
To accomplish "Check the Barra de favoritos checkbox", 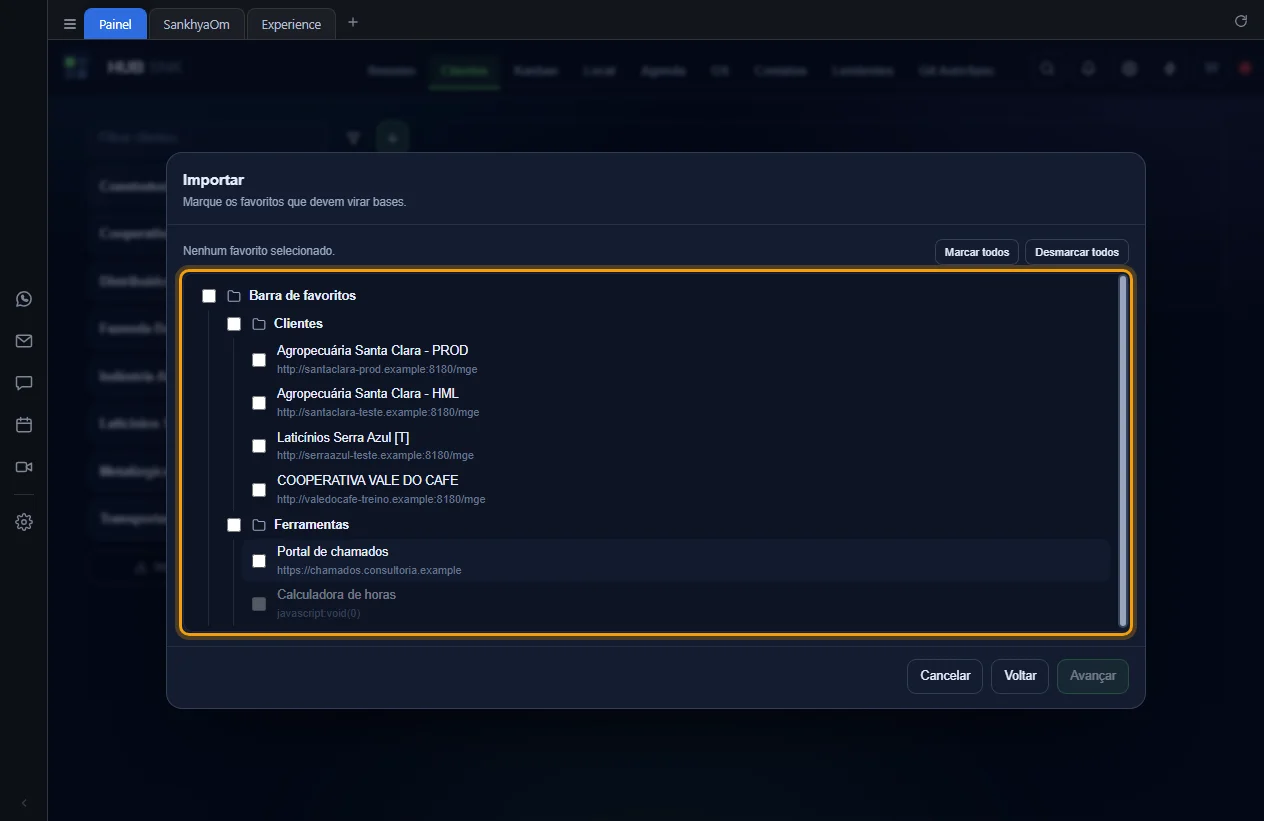I will tap(209, 296).
